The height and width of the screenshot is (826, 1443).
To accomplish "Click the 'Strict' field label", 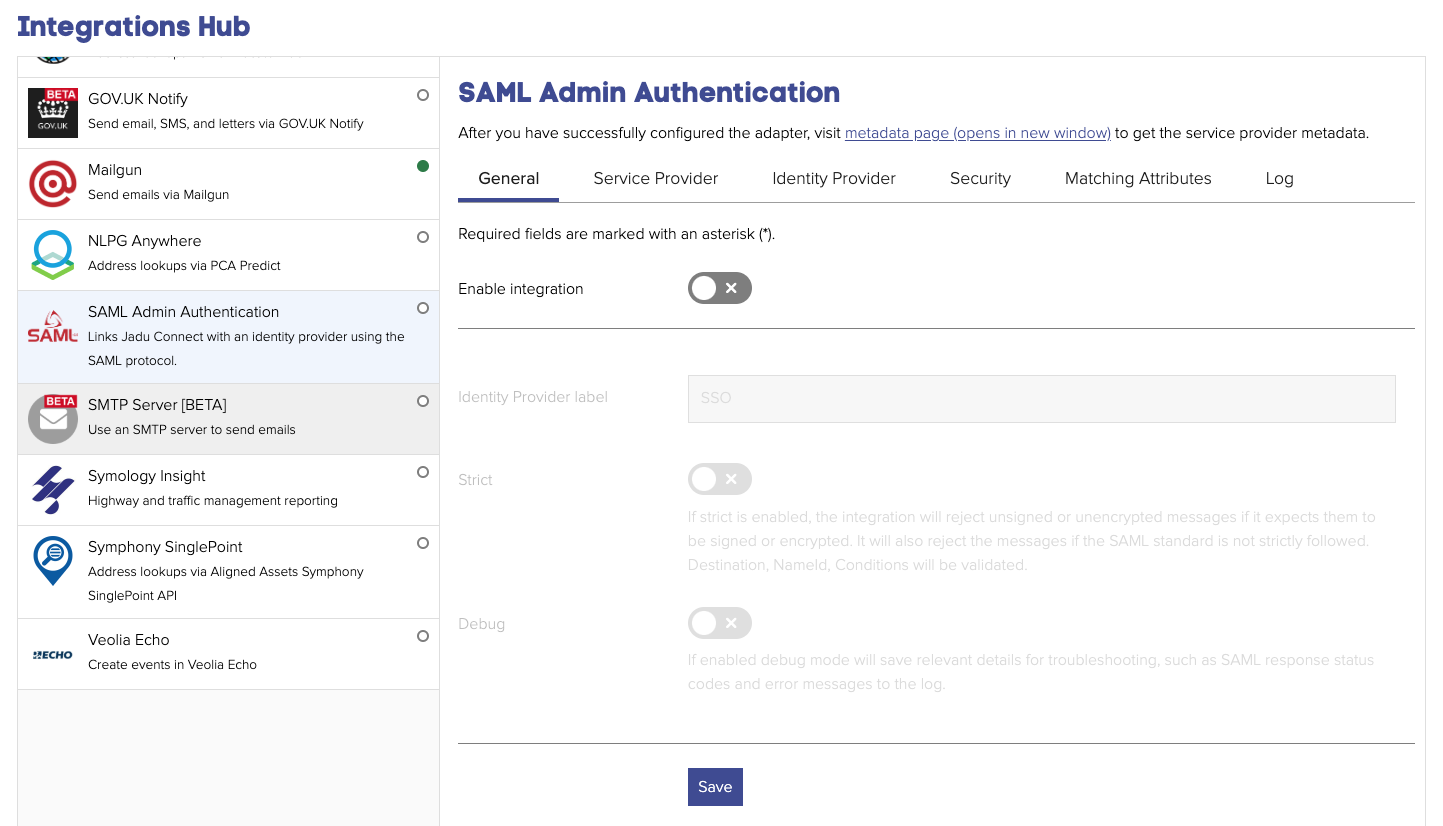I will click(x=475, y=480).
